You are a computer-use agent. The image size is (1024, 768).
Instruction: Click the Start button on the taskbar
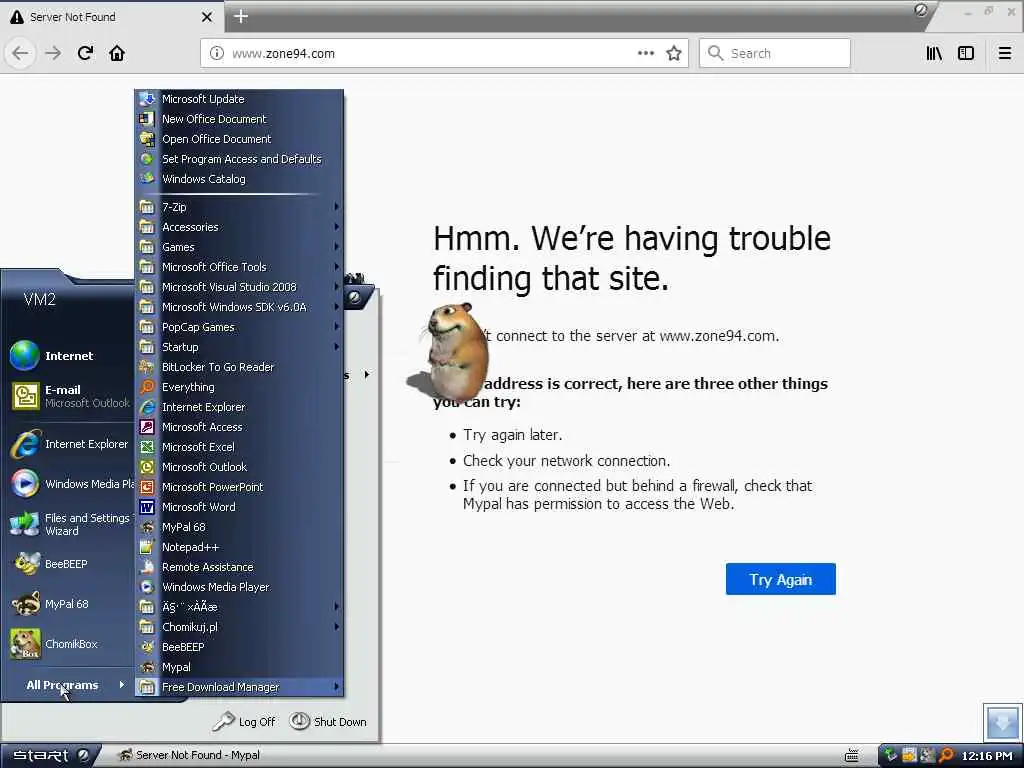click(x=48, y=756)
